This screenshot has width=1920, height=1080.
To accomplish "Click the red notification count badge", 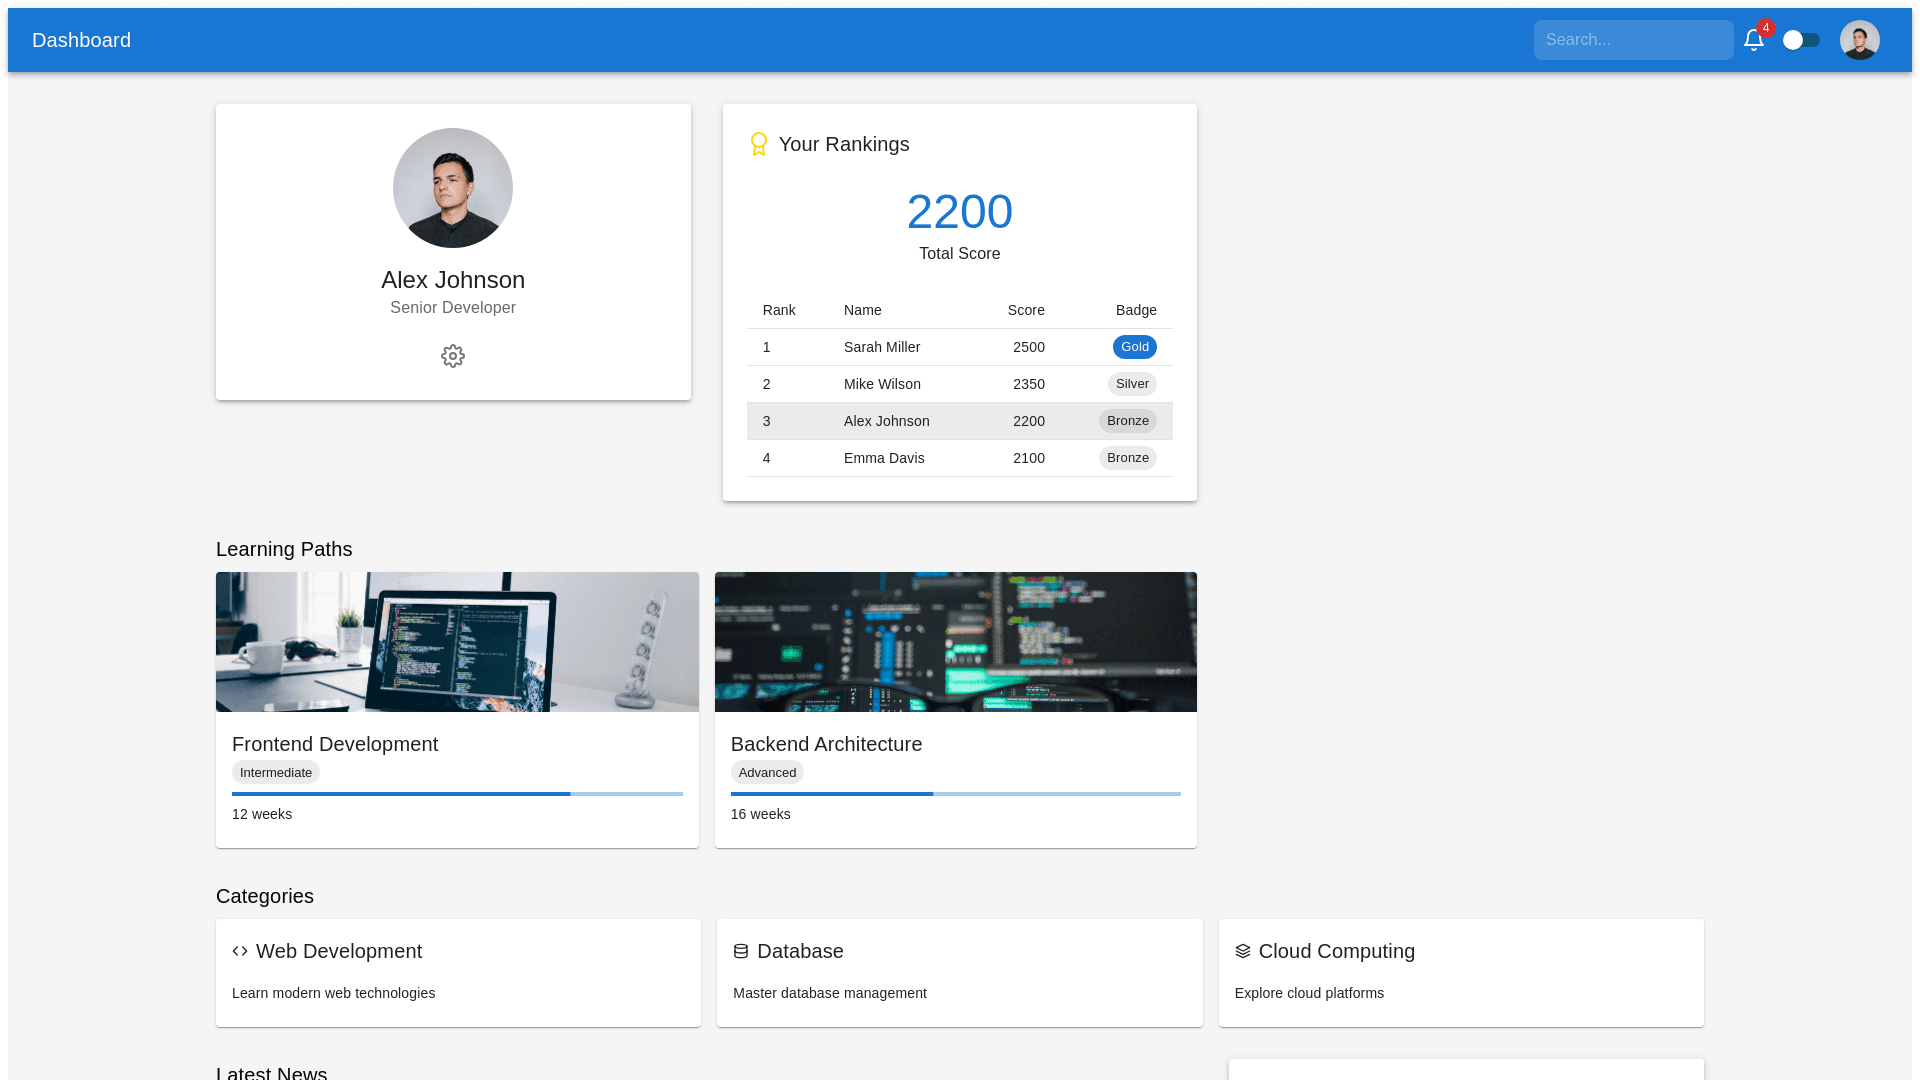I will coord(1766,28).
